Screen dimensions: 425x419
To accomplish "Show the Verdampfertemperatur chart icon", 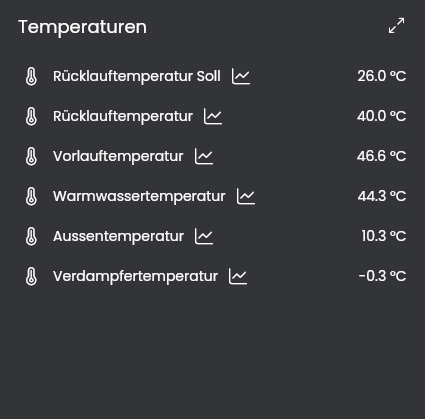I will [238, 276].
